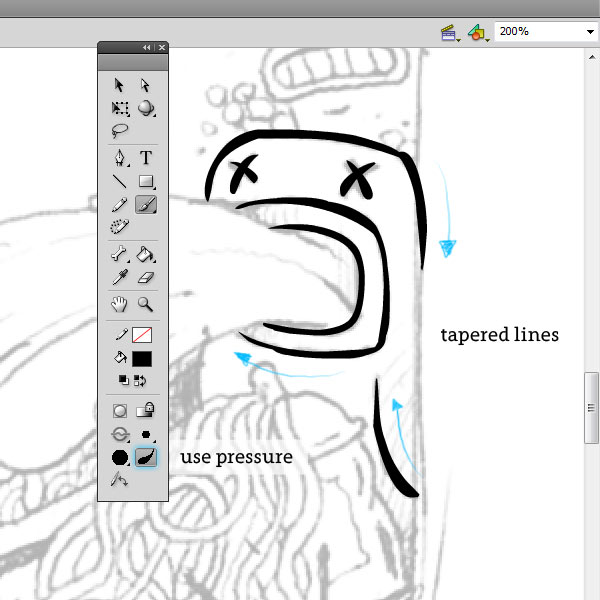Pick the 3D Rotation tool
Screen dimensions: 600x600
146,108
